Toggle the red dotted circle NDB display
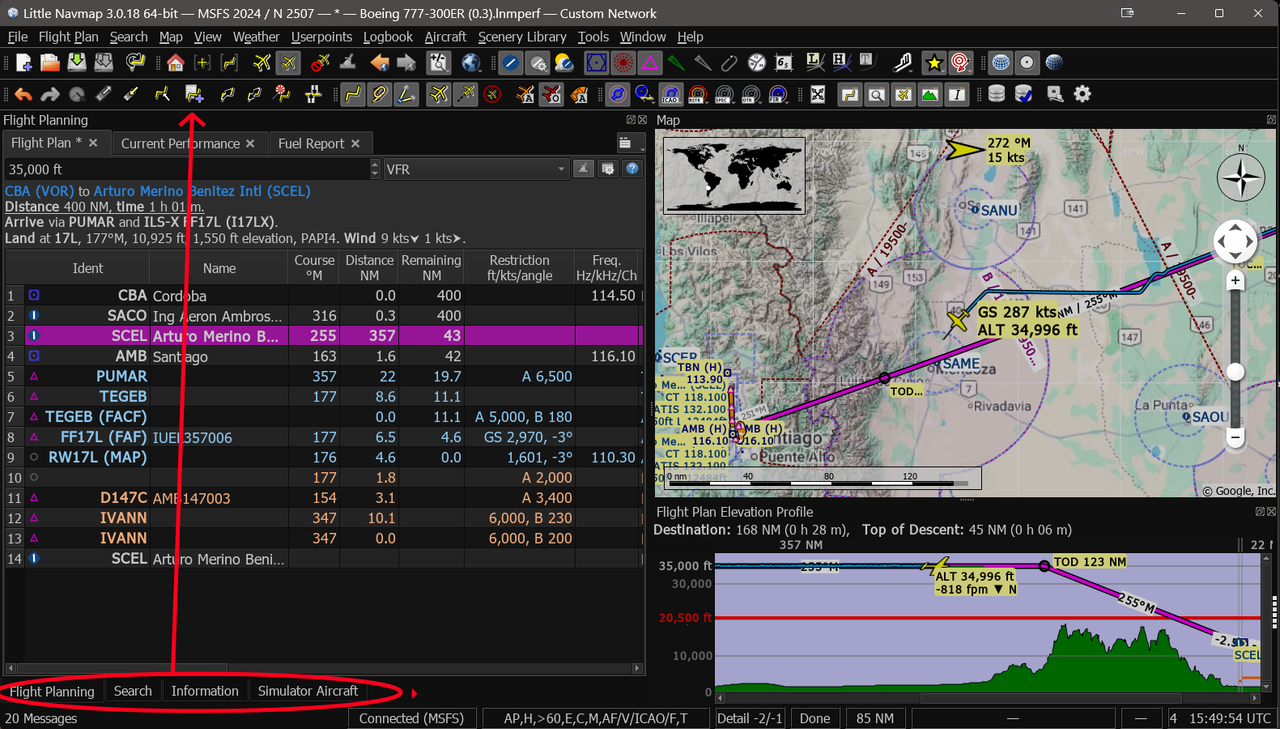1280x729 pixels. pyautogui.click(x=623, y=63)
